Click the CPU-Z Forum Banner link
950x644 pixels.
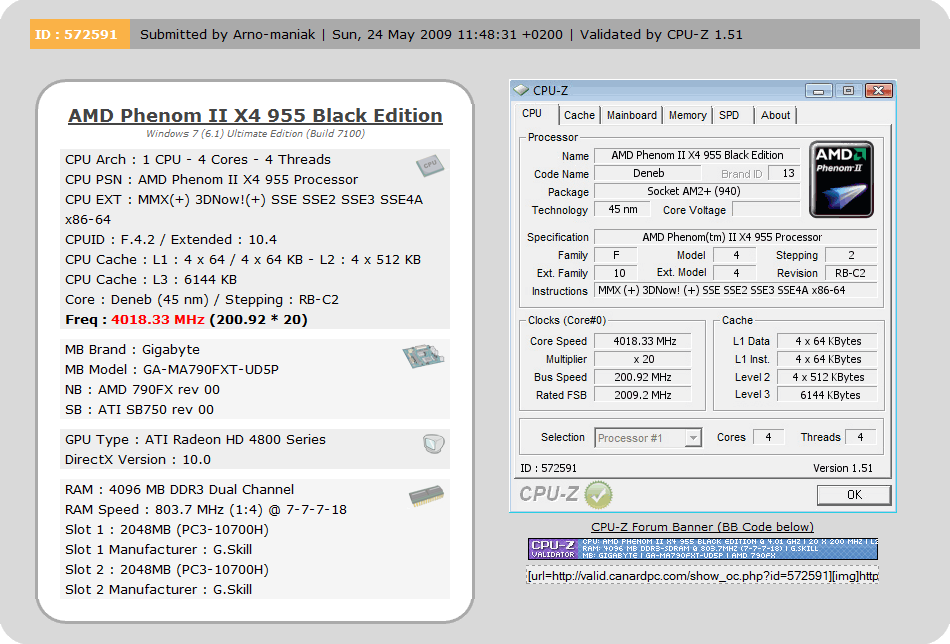click(702, 527)
